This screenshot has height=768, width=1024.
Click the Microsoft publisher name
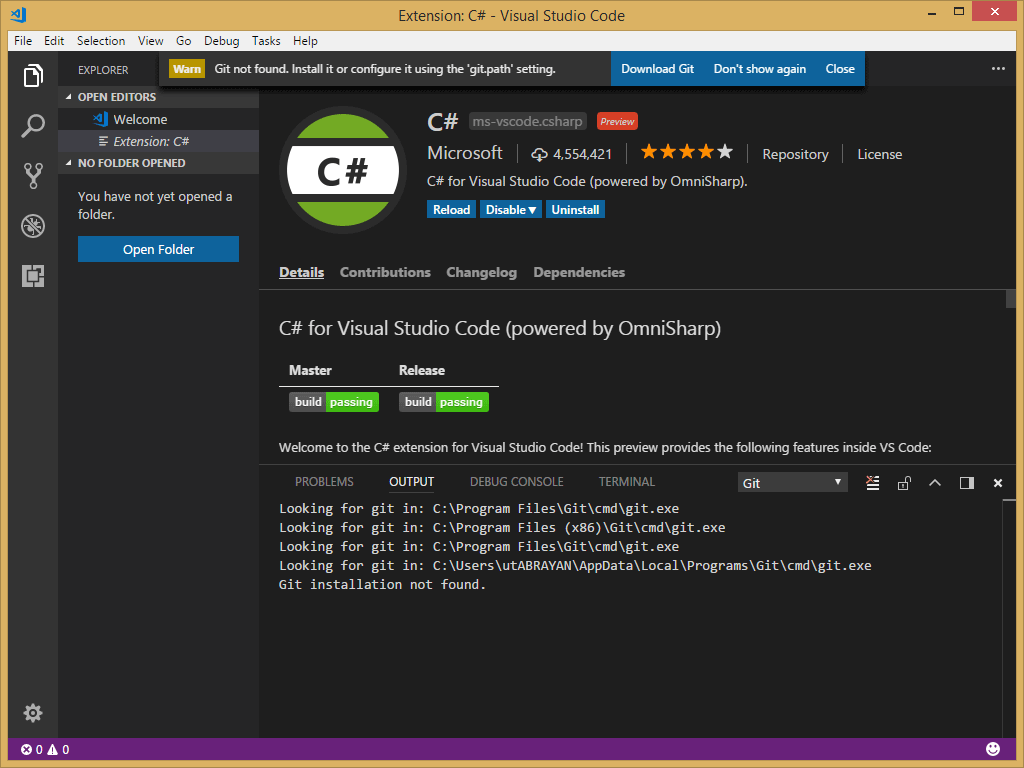[x=464, y=153]
